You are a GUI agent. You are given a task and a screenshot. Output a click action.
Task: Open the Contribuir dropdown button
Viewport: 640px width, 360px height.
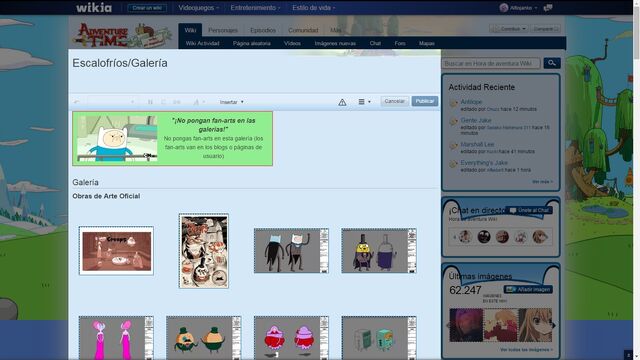tap(509, 29)
